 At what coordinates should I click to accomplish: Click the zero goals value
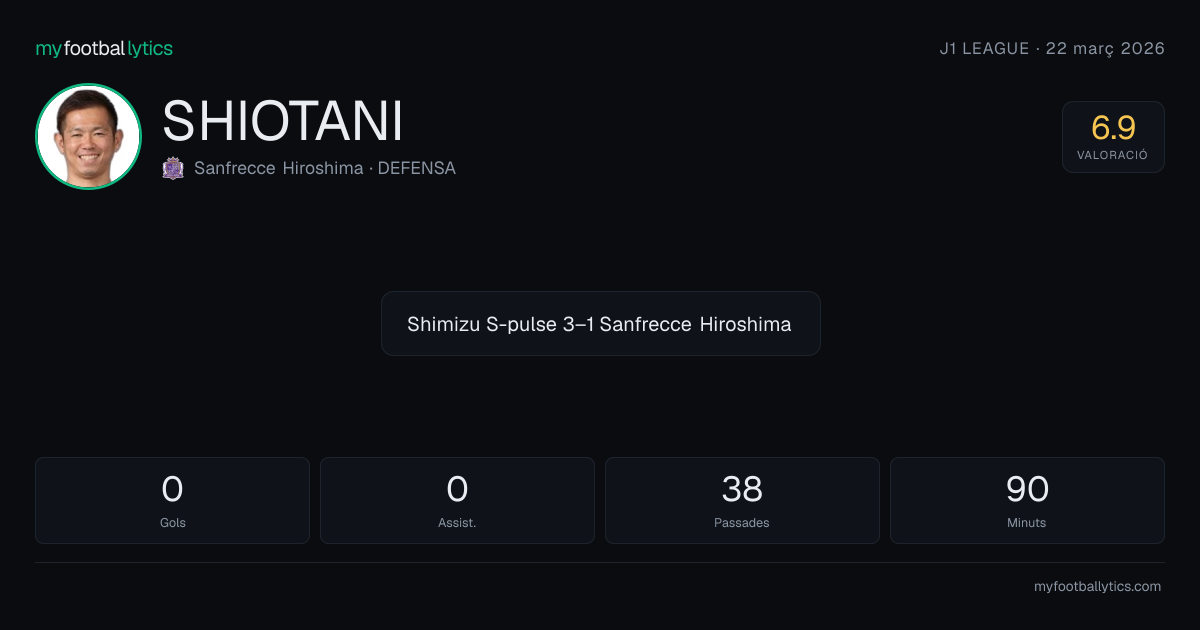[x=172, y=489]
